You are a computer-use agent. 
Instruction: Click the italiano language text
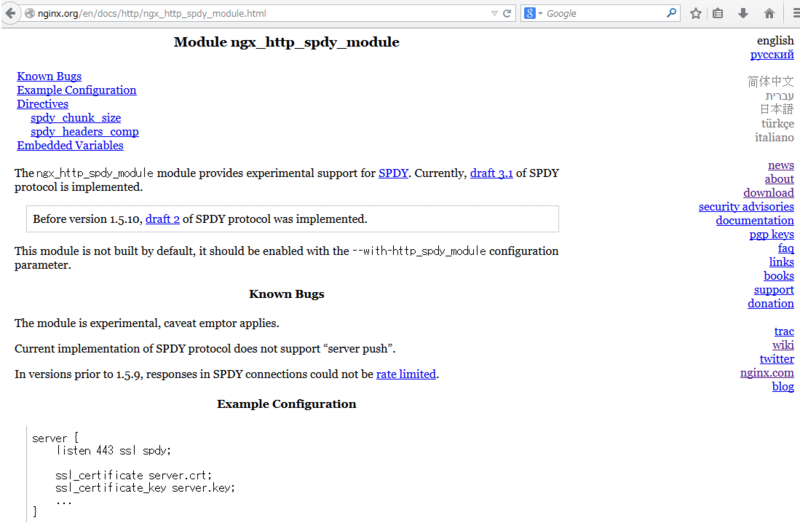(x=774, y=137)
